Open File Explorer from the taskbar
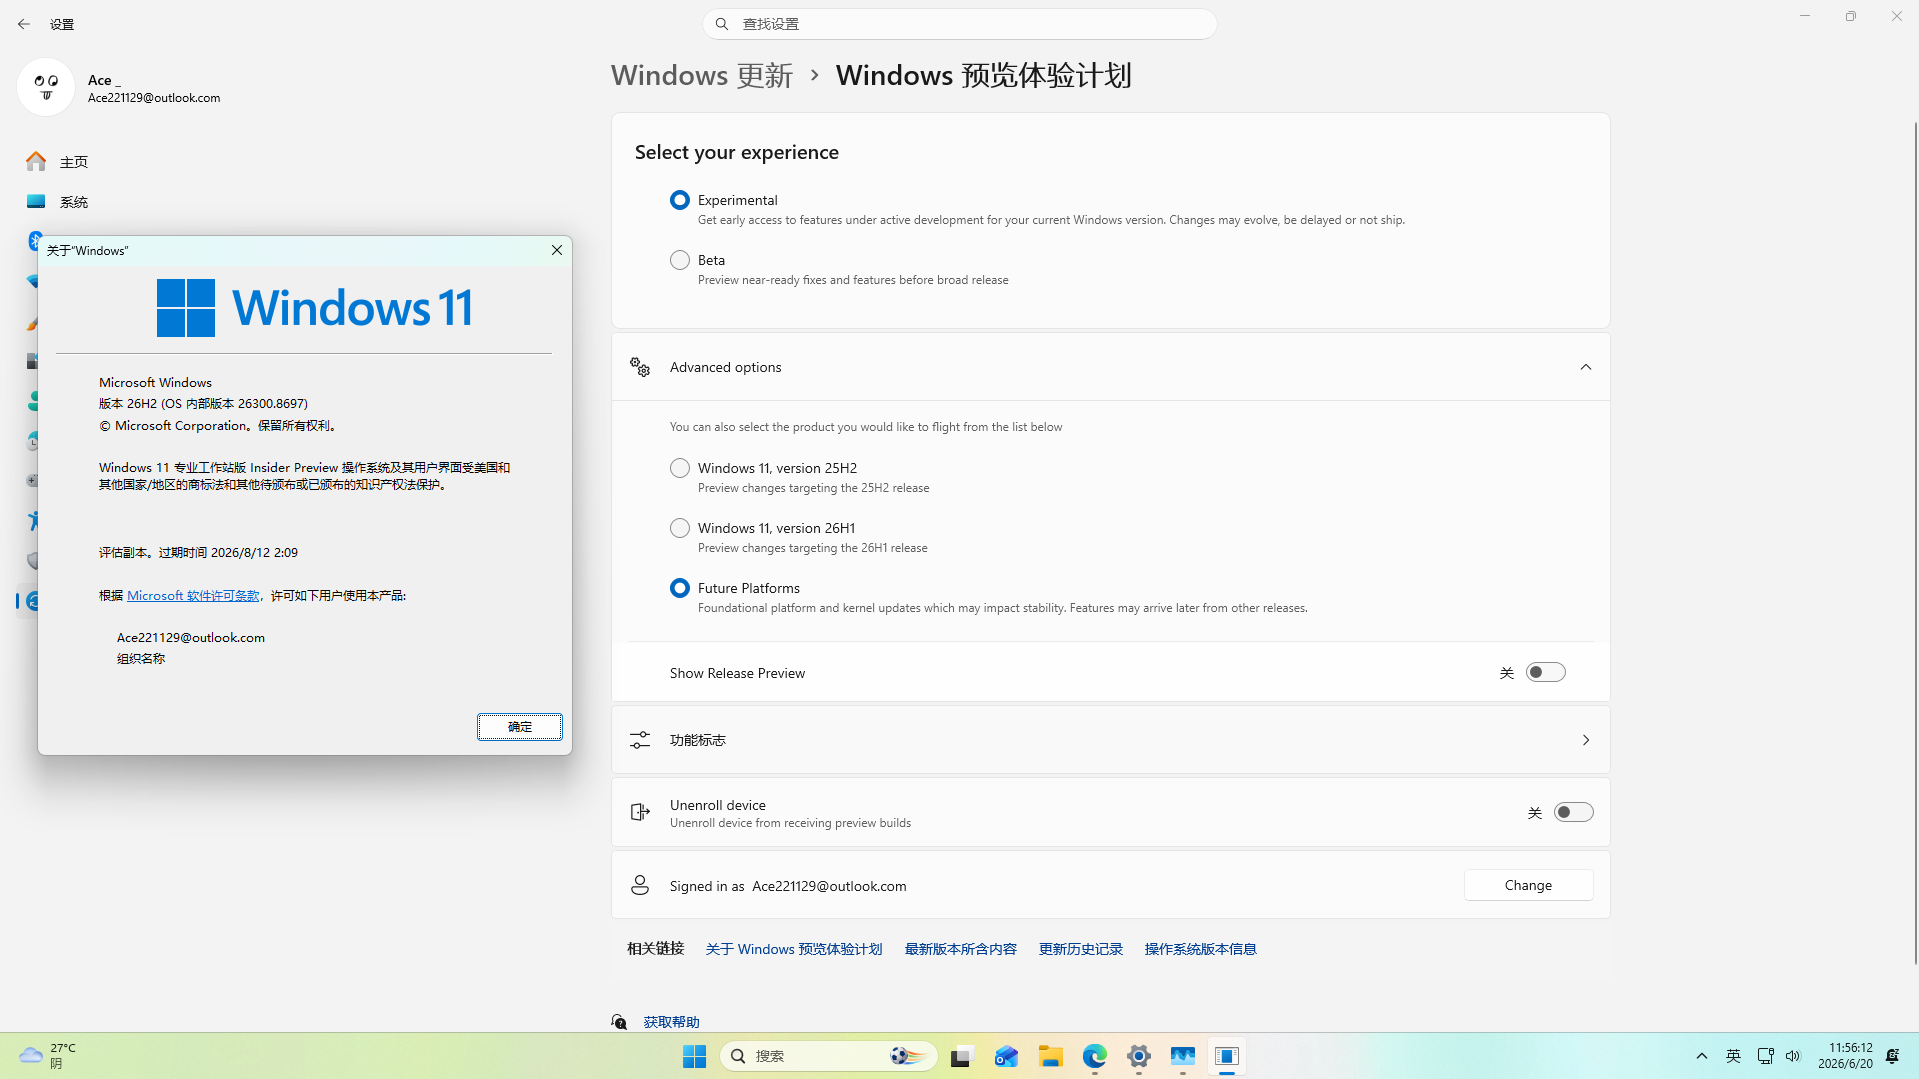The height and width of the screenshot is (1079, 1919). 1050,1056
